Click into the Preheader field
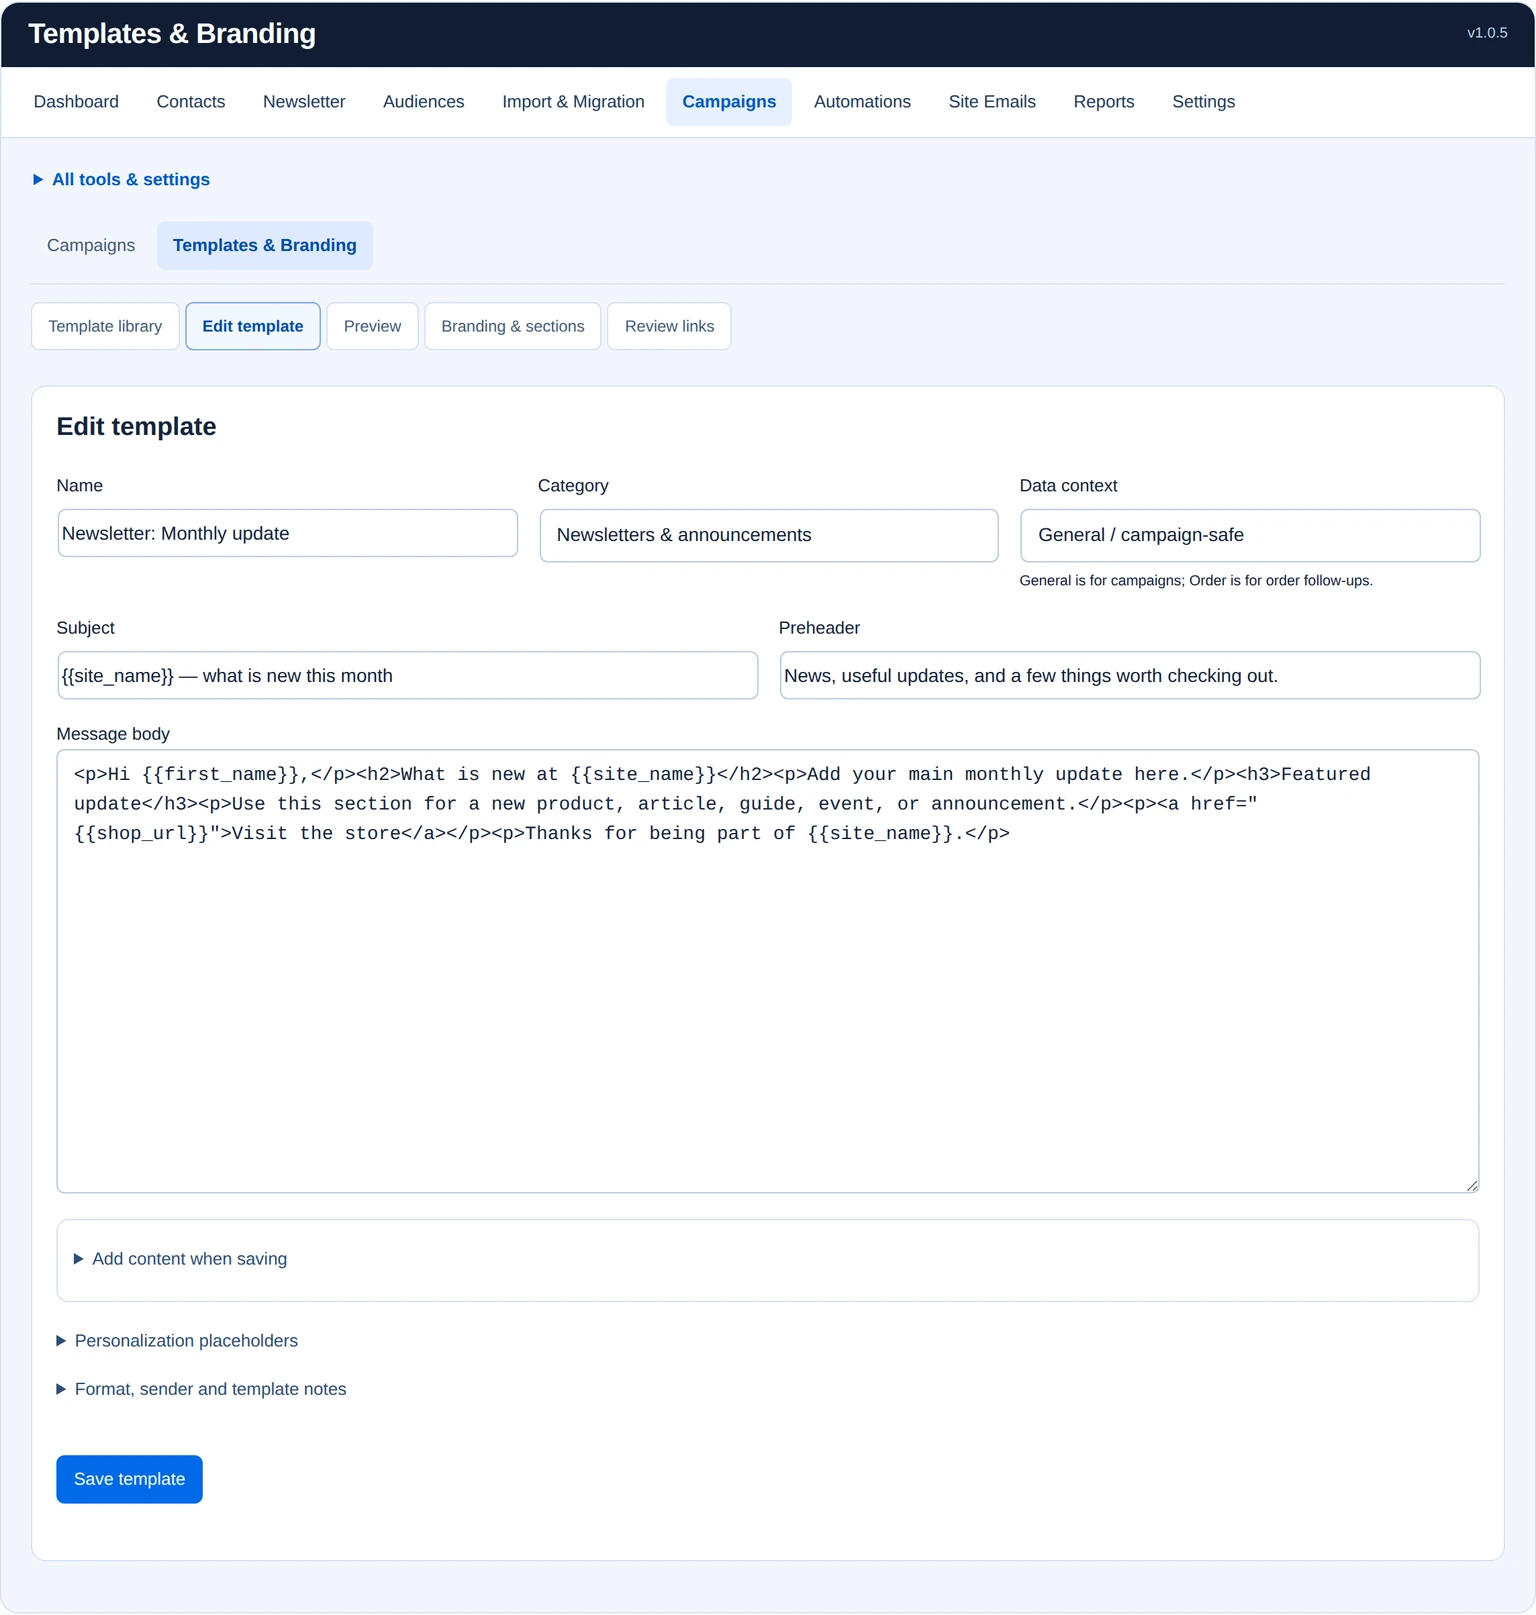Screen dimensions: 1536x1615 1130,676
